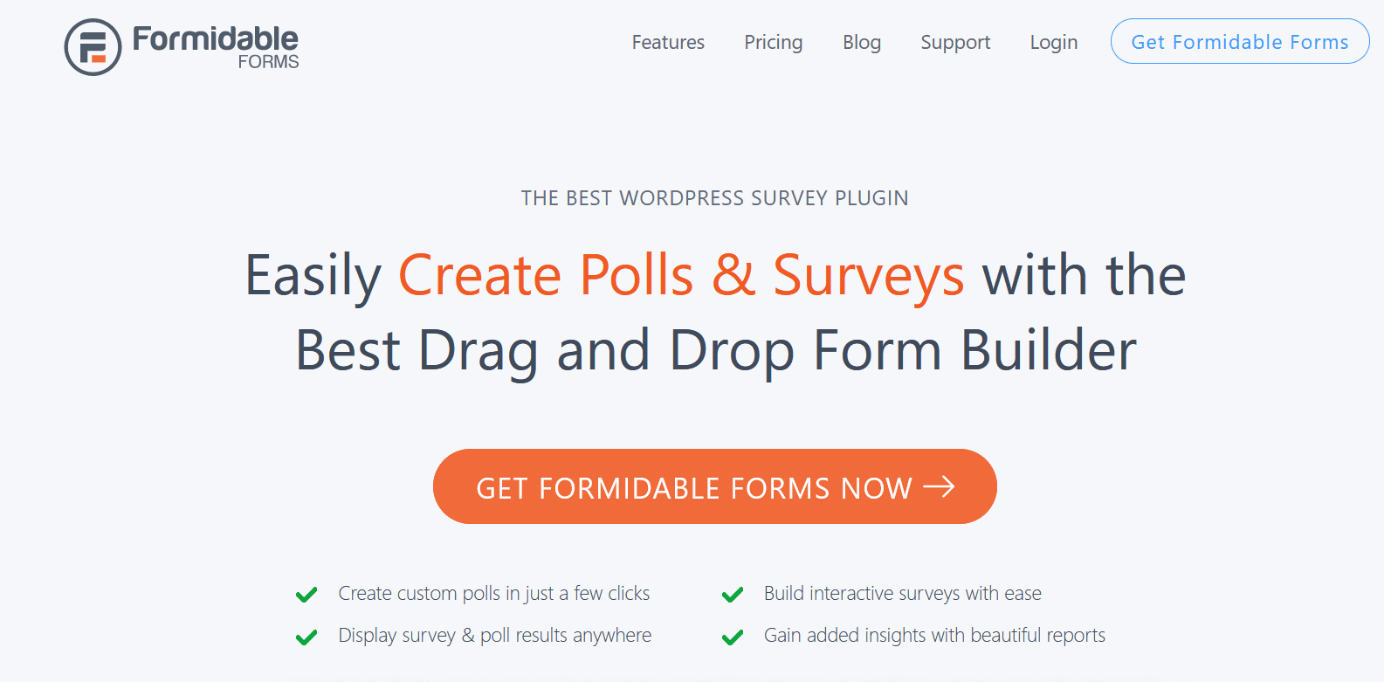Open the Pricing page
The image size is (1384, 682).
[x=773, y=42]
